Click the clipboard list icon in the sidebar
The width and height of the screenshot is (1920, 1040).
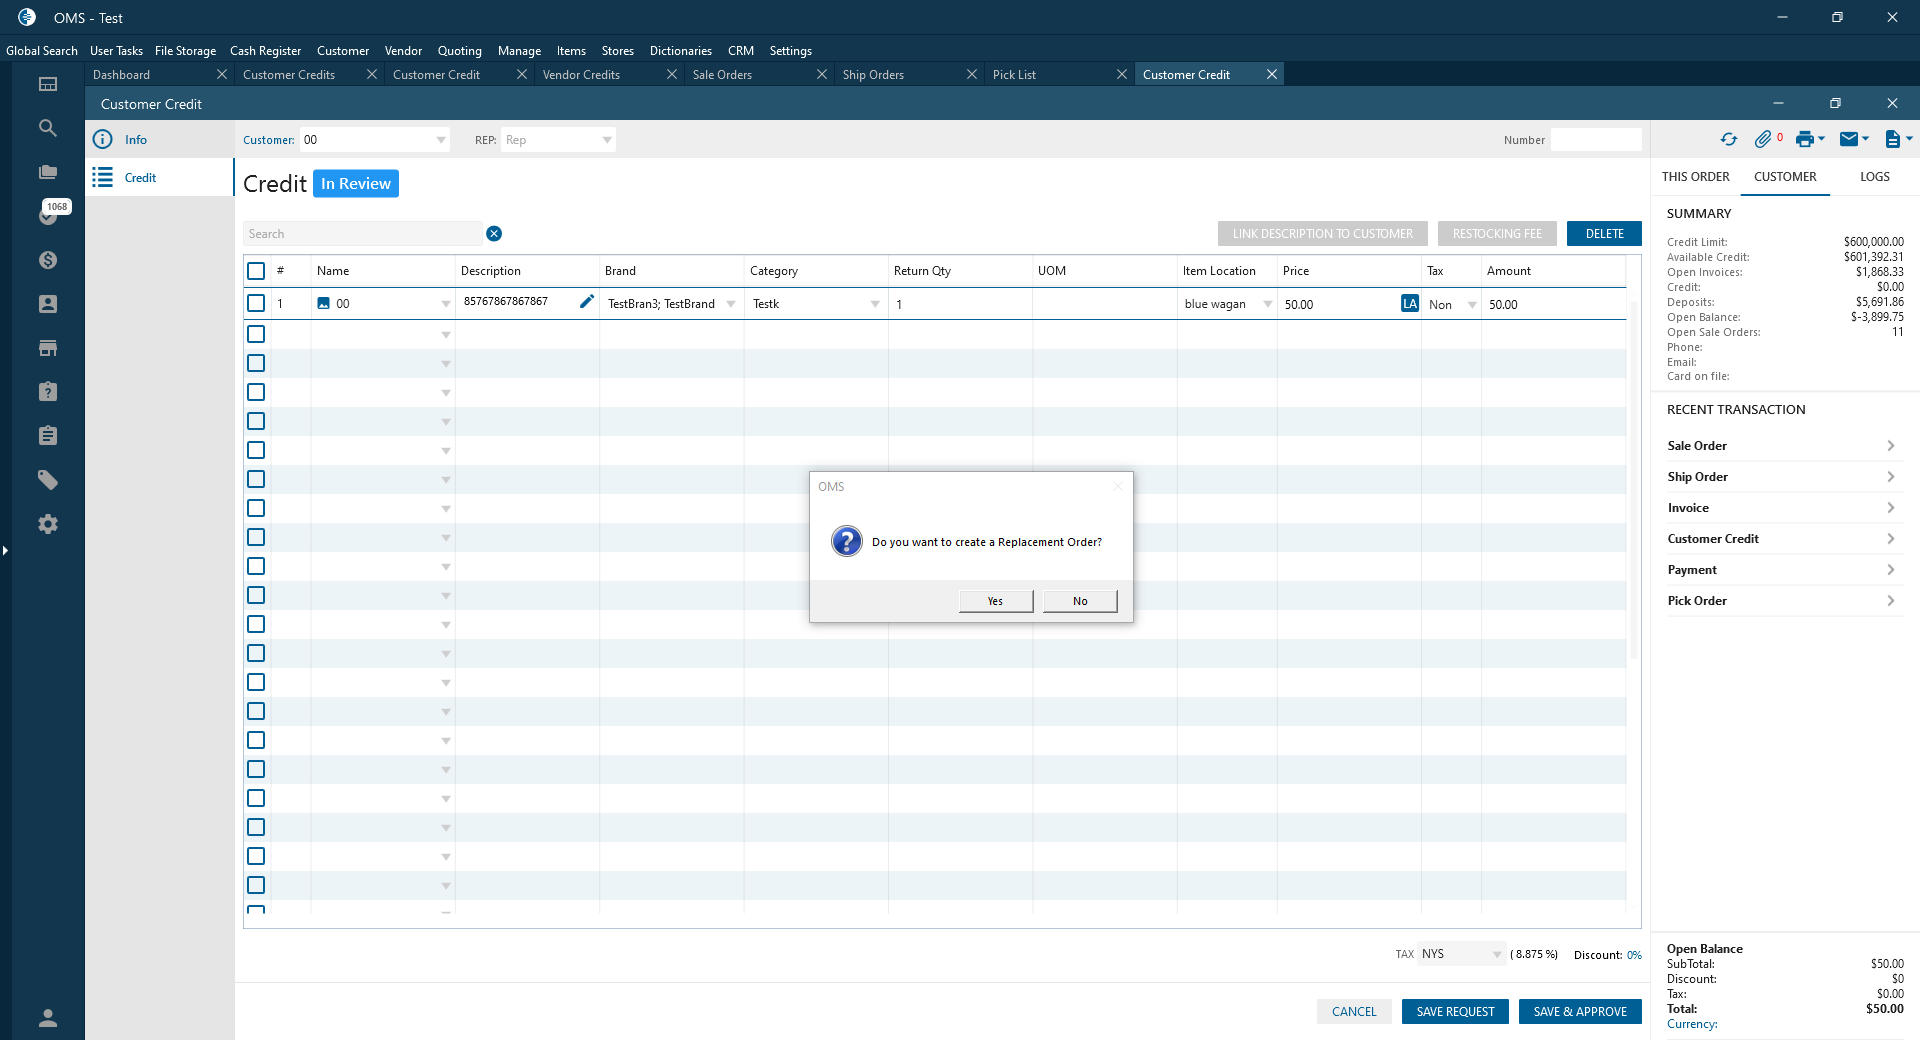pyautogui.click(x=48, y=436)
